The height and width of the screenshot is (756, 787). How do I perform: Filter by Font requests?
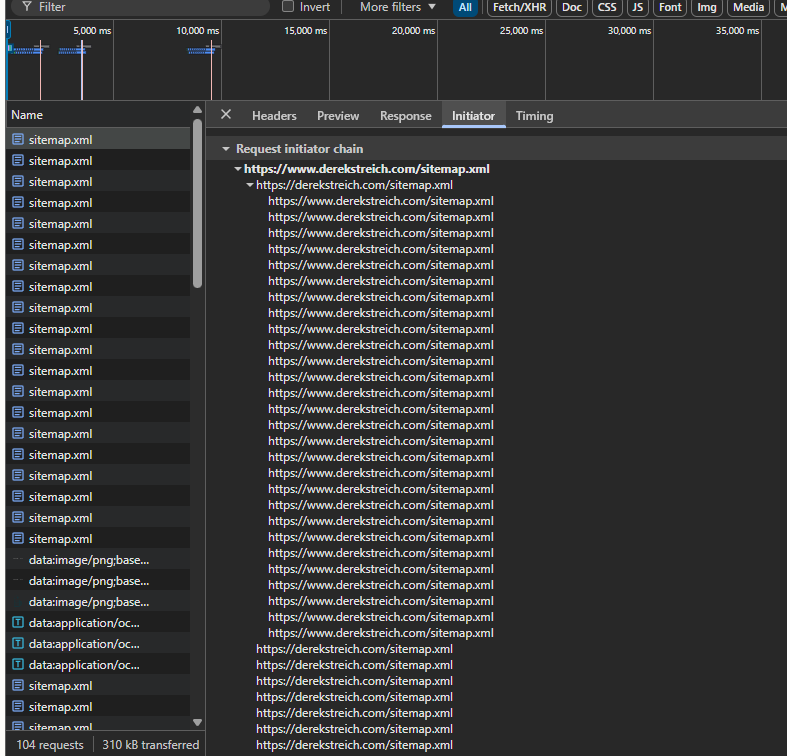(x=670, y=8)
